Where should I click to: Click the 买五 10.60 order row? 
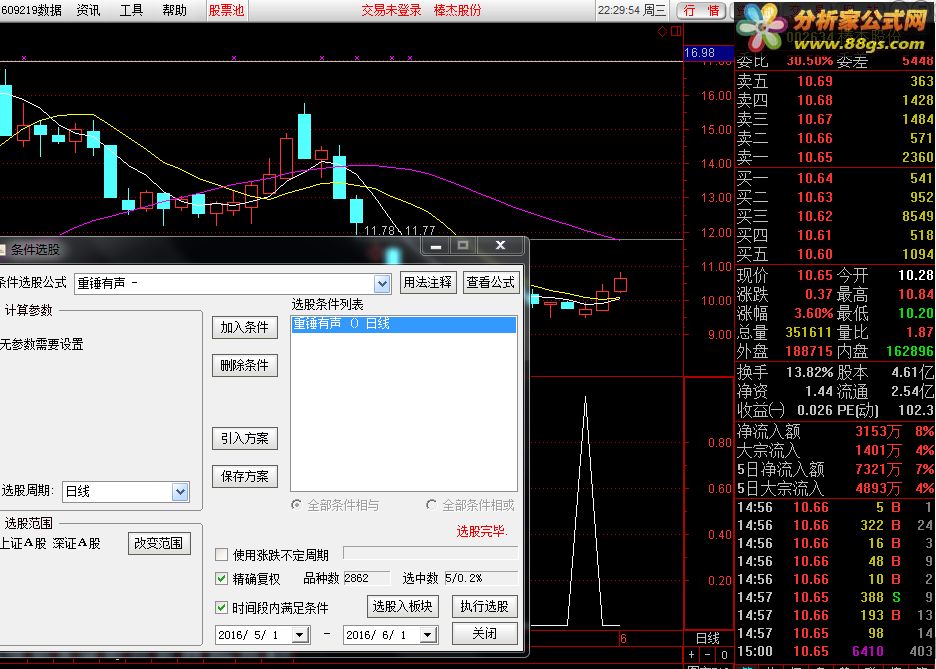coord(835,254)
